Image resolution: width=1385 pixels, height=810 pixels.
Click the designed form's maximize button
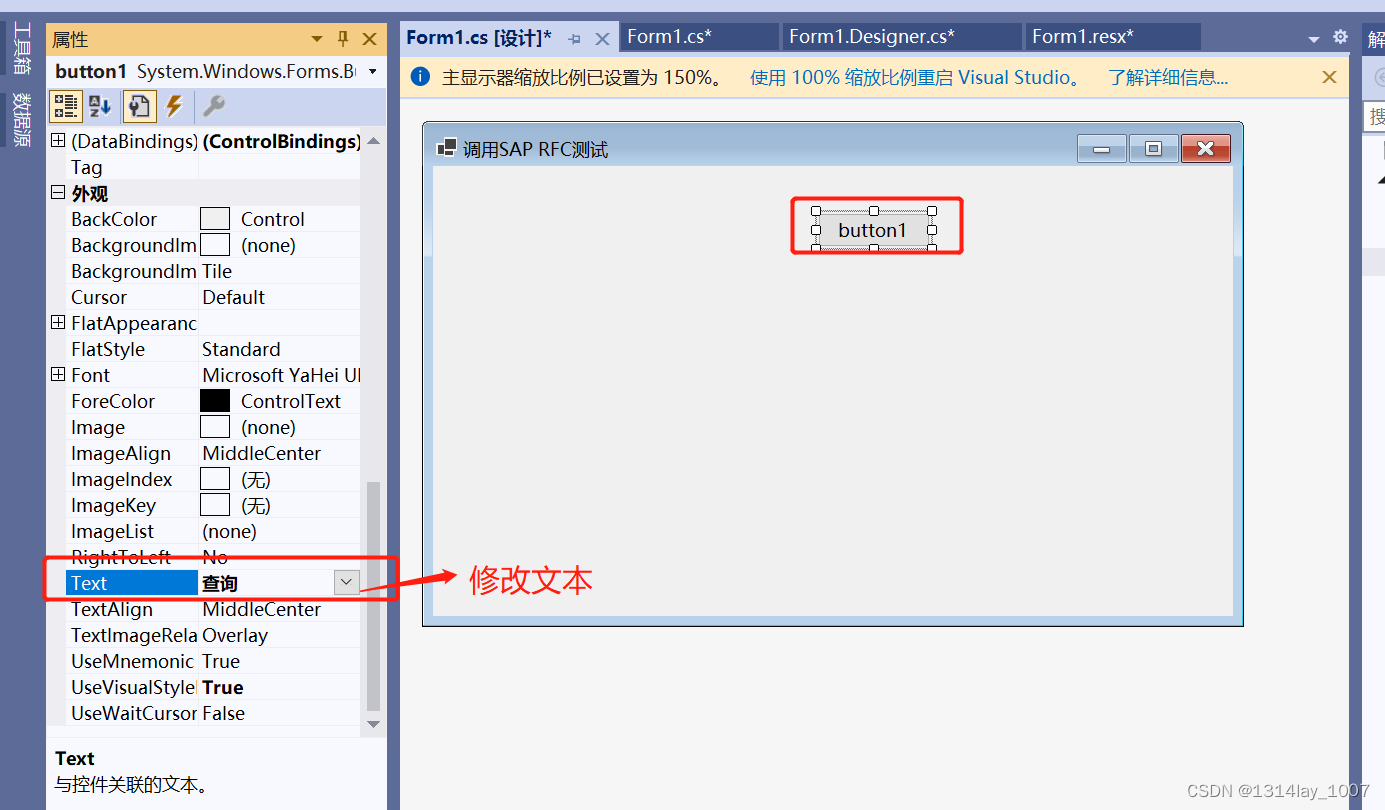pyautogui.click(x=1154, y=149)
